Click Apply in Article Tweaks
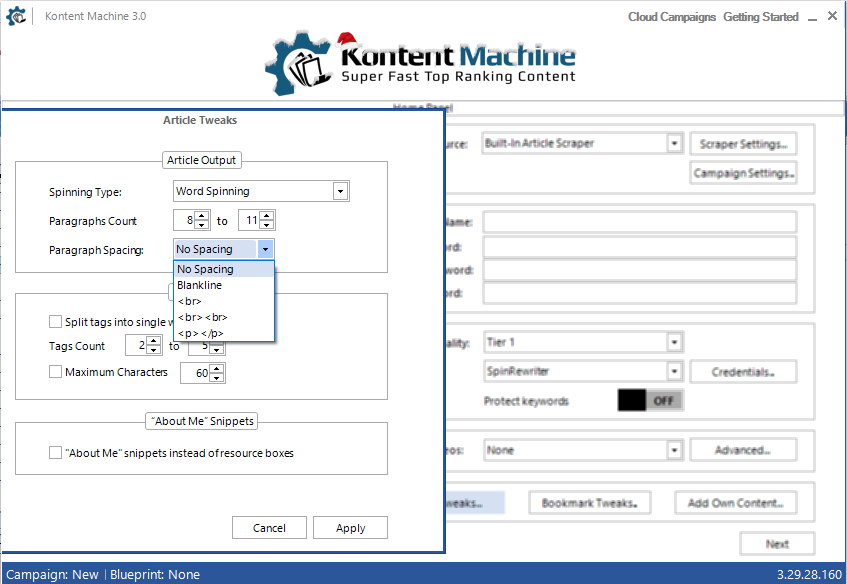 [350, 528]
